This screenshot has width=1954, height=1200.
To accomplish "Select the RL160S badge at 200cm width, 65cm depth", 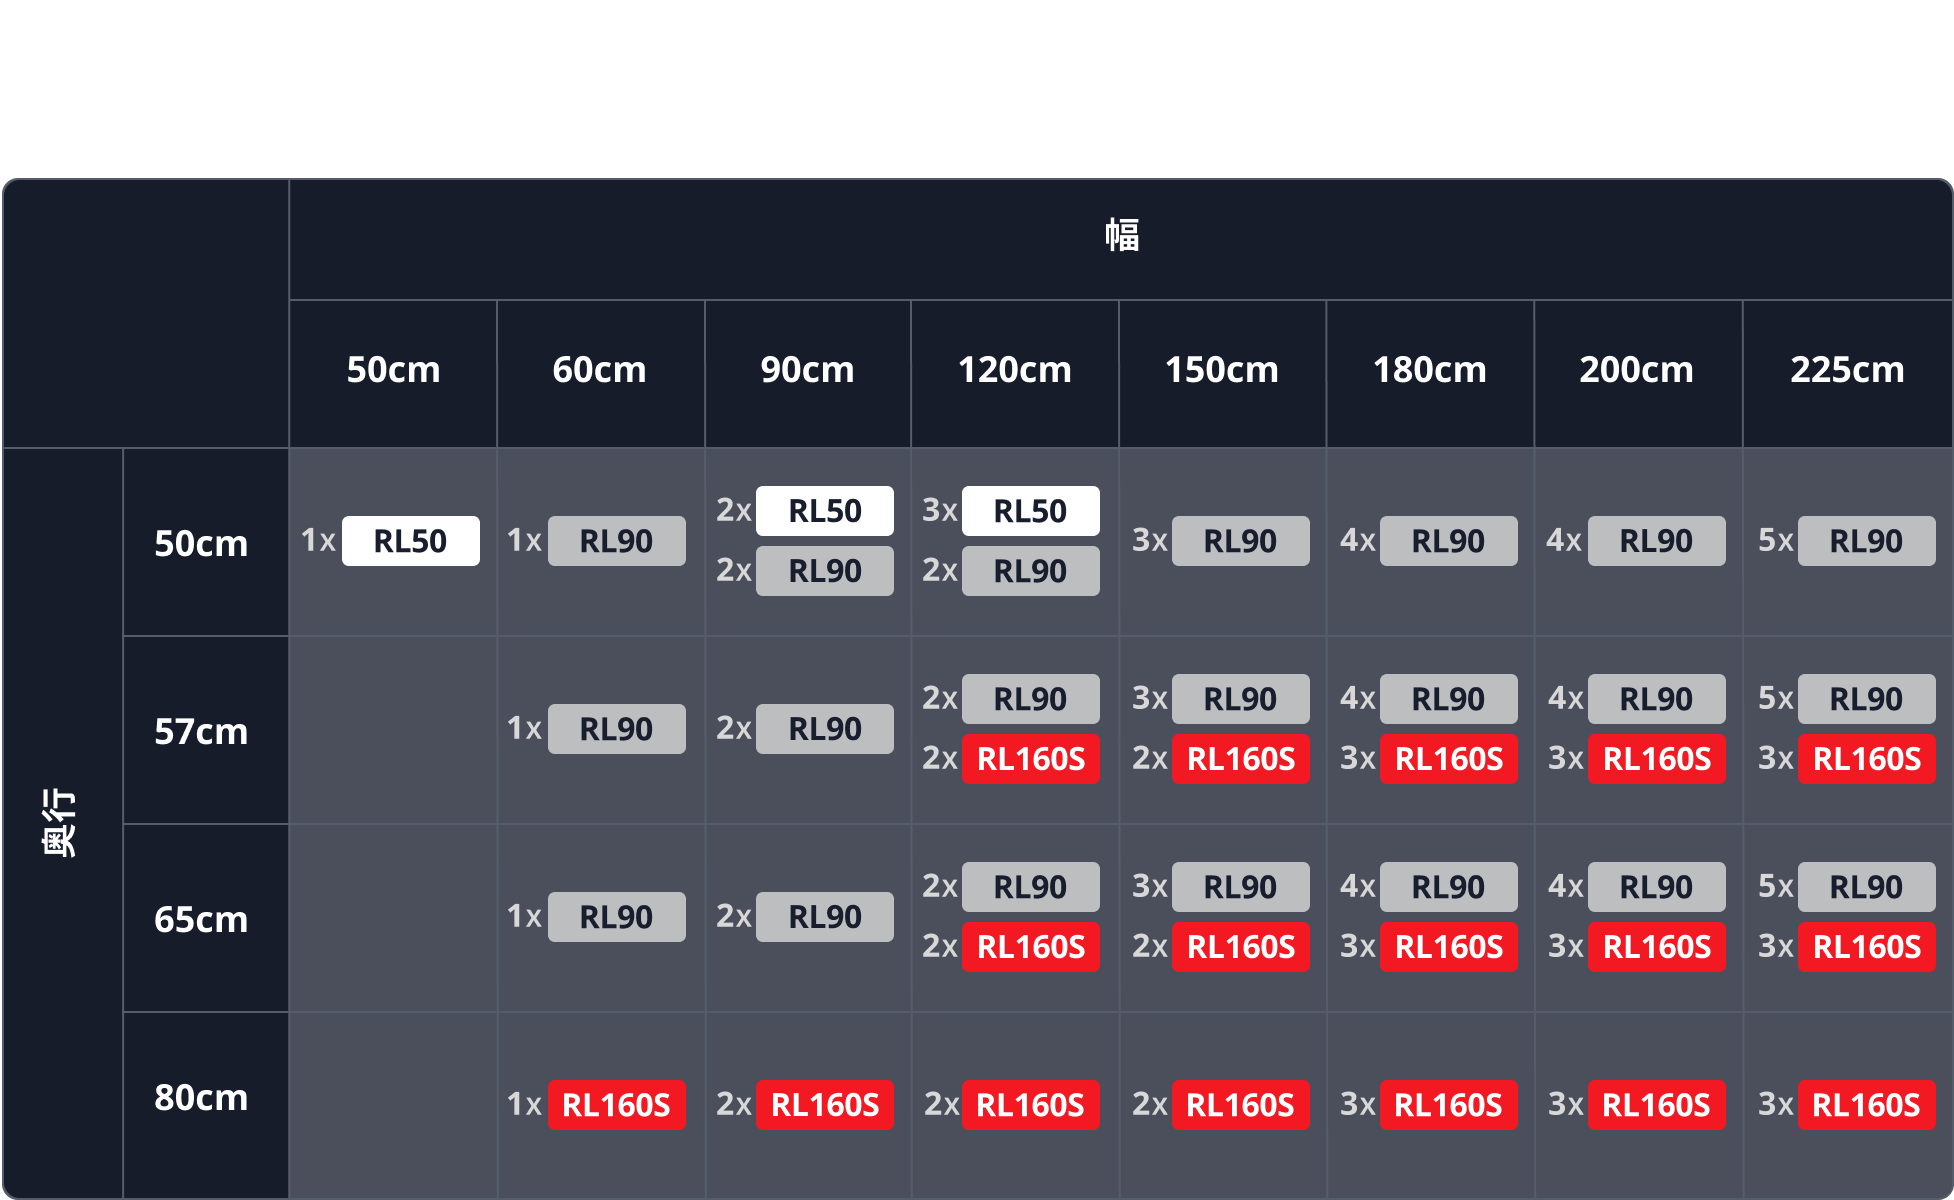I will (x=1656, y=947).
